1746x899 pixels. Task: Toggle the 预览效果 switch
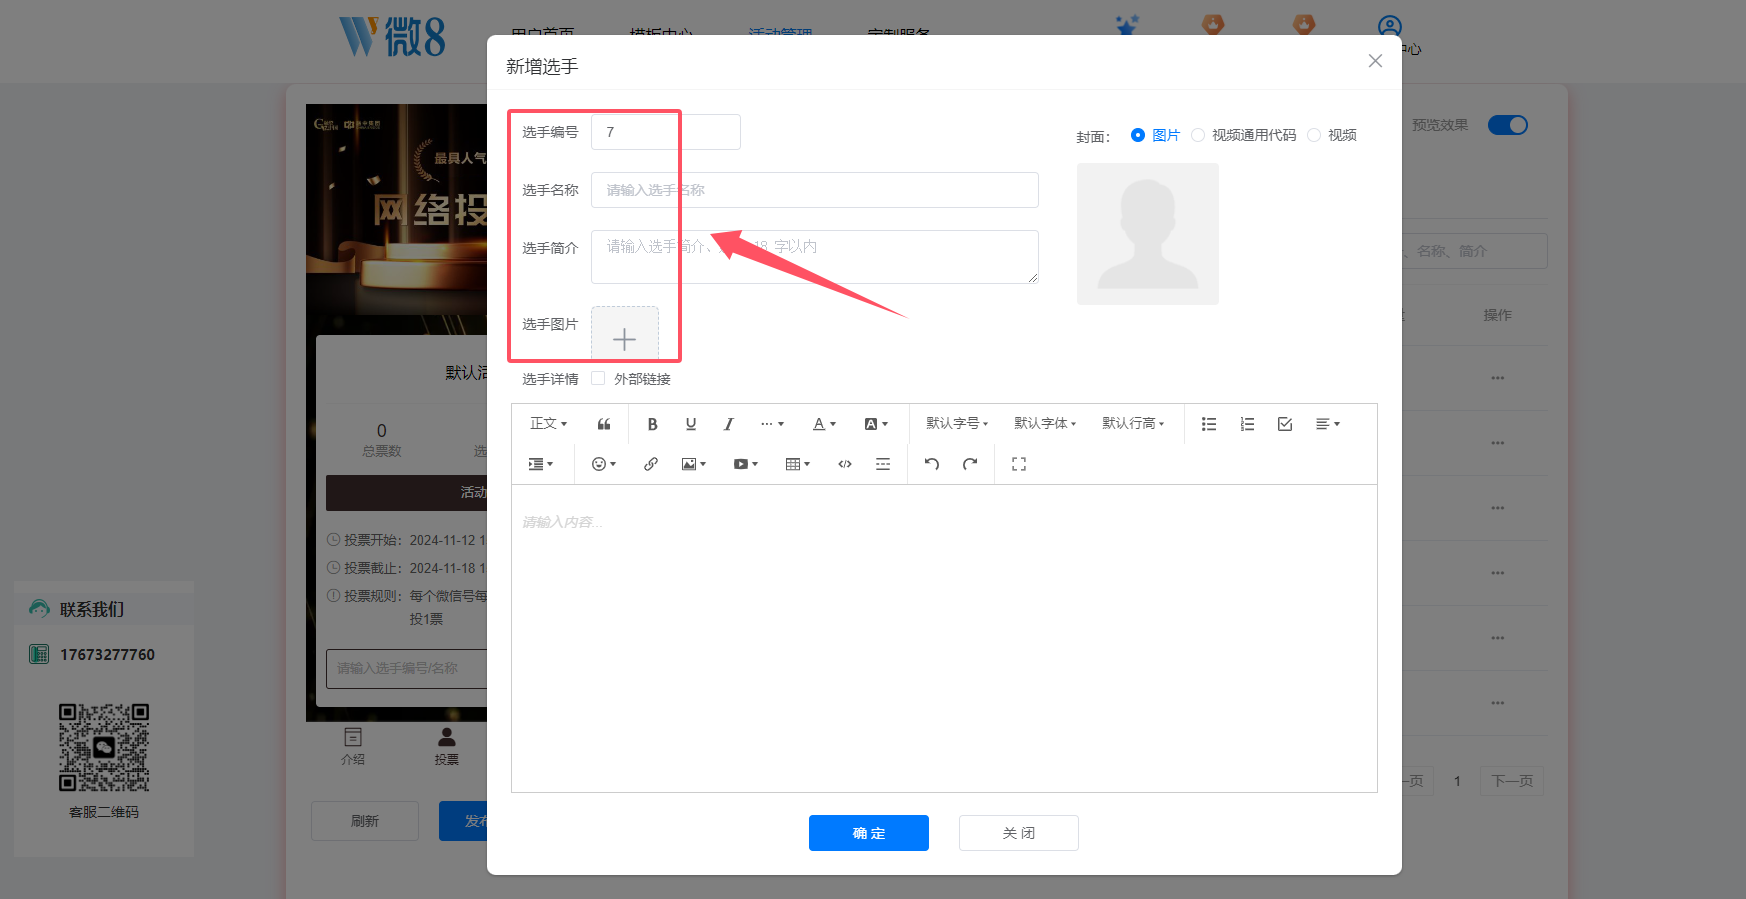click(x=1508, y=125)
